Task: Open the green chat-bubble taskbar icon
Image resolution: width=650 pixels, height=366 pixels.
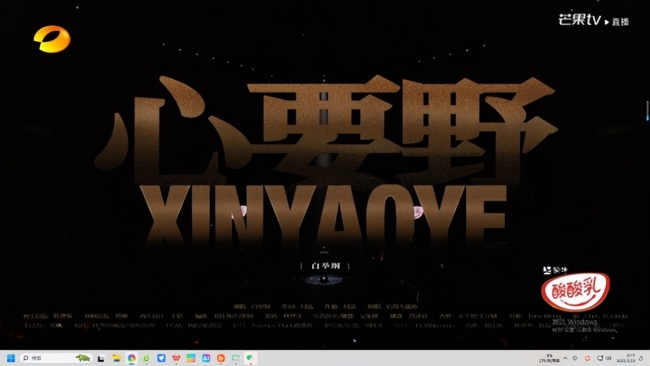Action: pyautogui.click(x=250, y=358)
